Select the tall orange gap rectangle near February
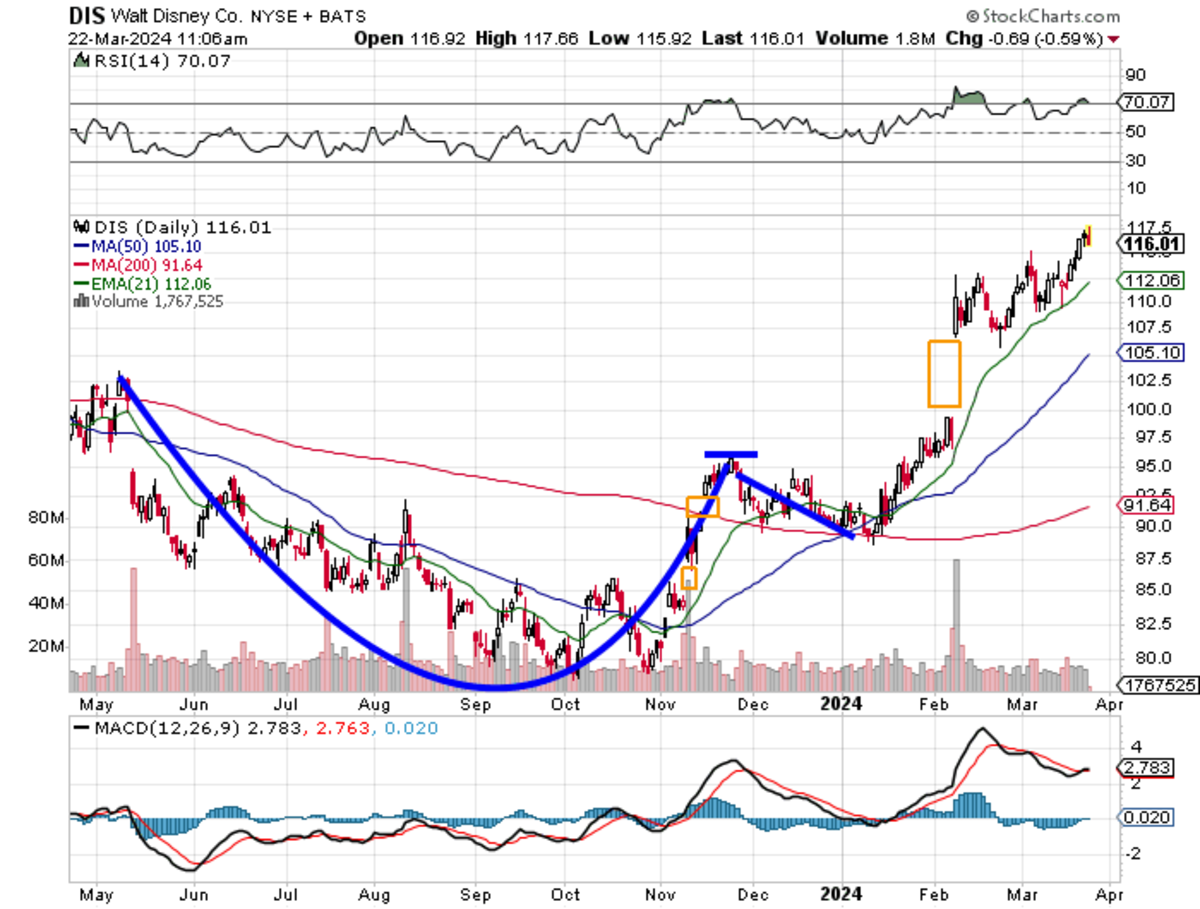The width and height of the screenshot is (1200, 909). click(944, 374)
